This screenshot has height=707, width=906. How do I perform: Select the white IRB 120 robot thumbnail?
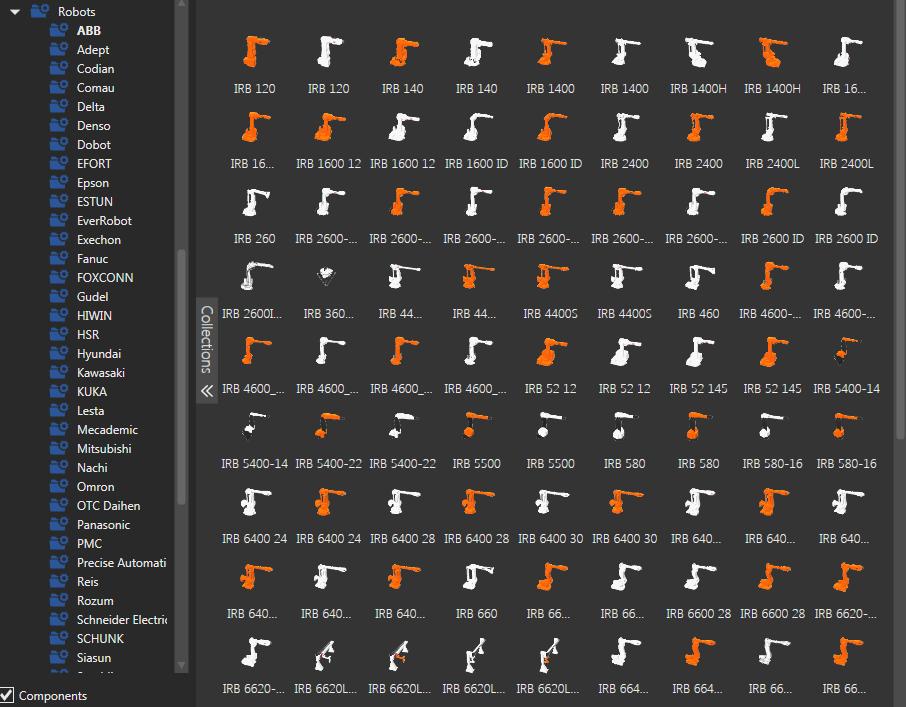pos(329,51)
